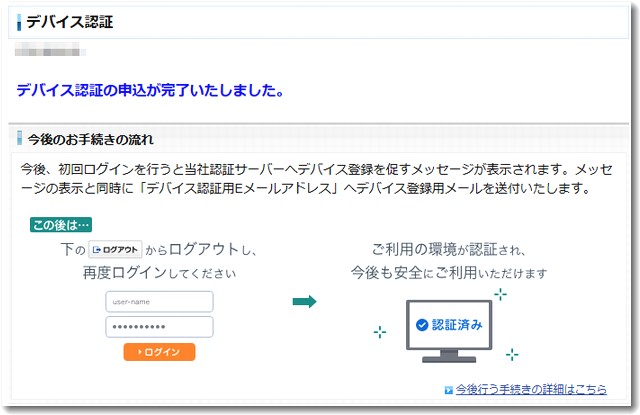Click the green right arrow icon

point(304,302)
